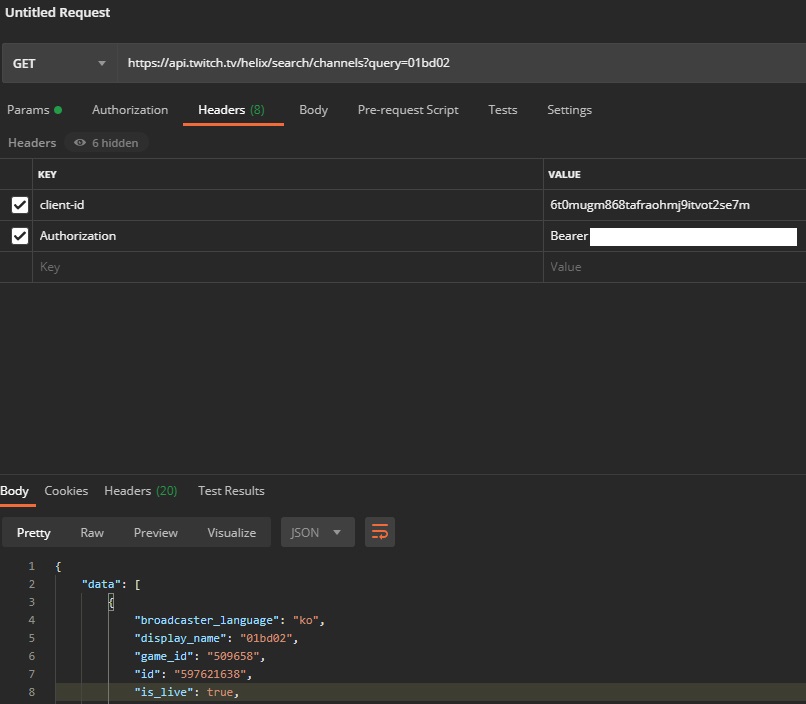Open the JSON format dropdown

click(x=318, y=532)
